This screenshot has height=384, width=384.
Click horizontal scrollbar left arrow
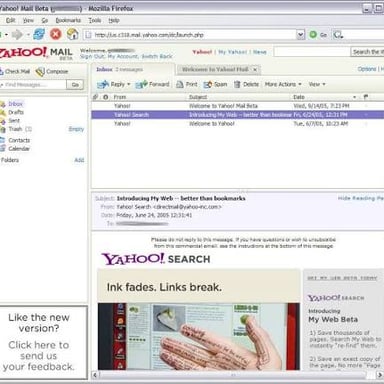click(x=95, y=375)
